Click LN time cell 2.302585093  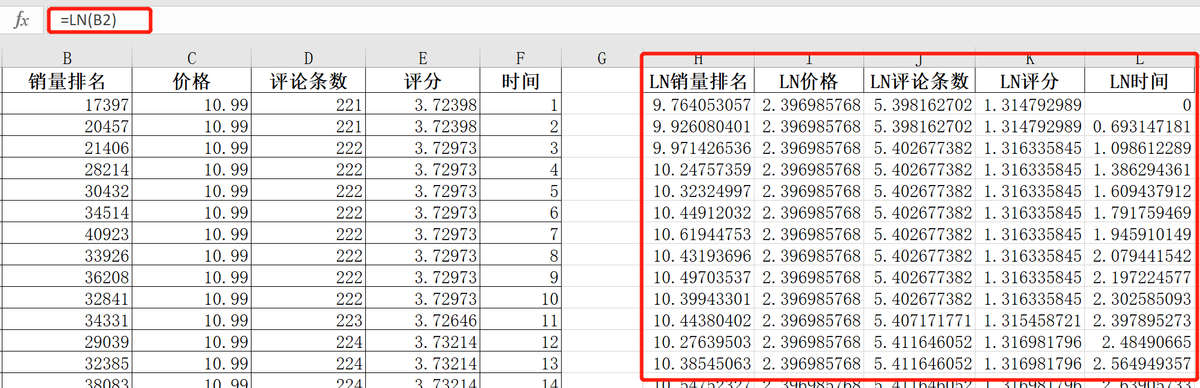[1139, 300]
